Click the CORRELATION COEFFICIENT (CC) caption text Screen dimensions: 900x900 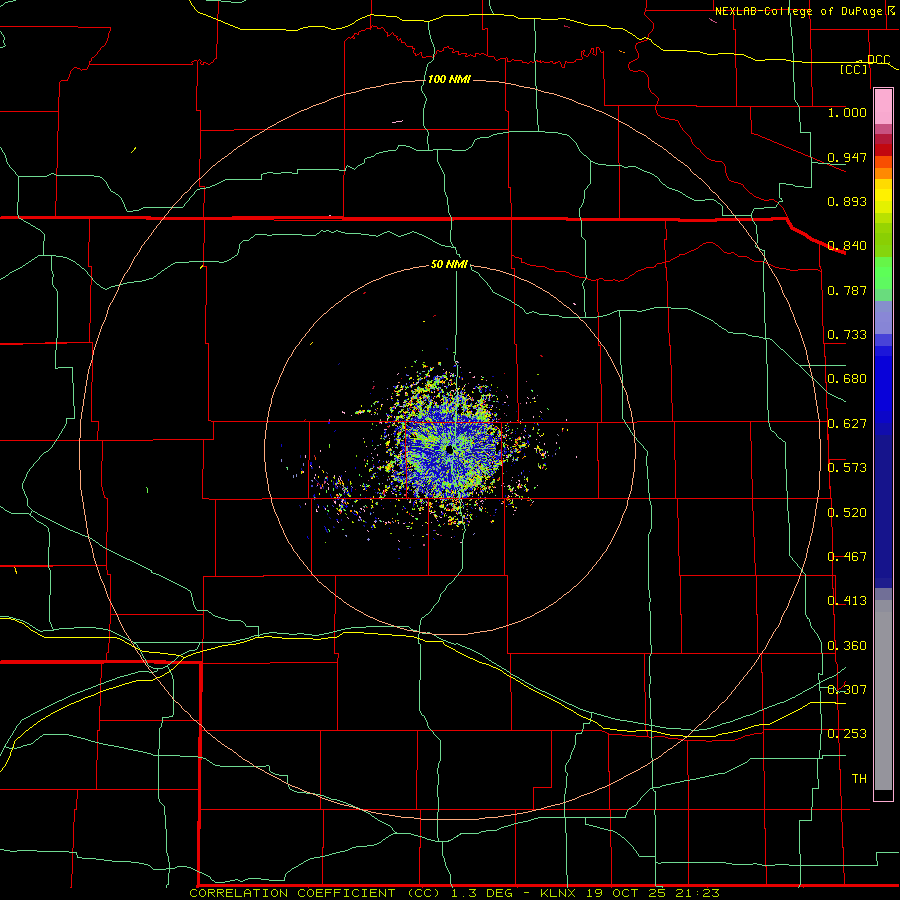(315, 893)
